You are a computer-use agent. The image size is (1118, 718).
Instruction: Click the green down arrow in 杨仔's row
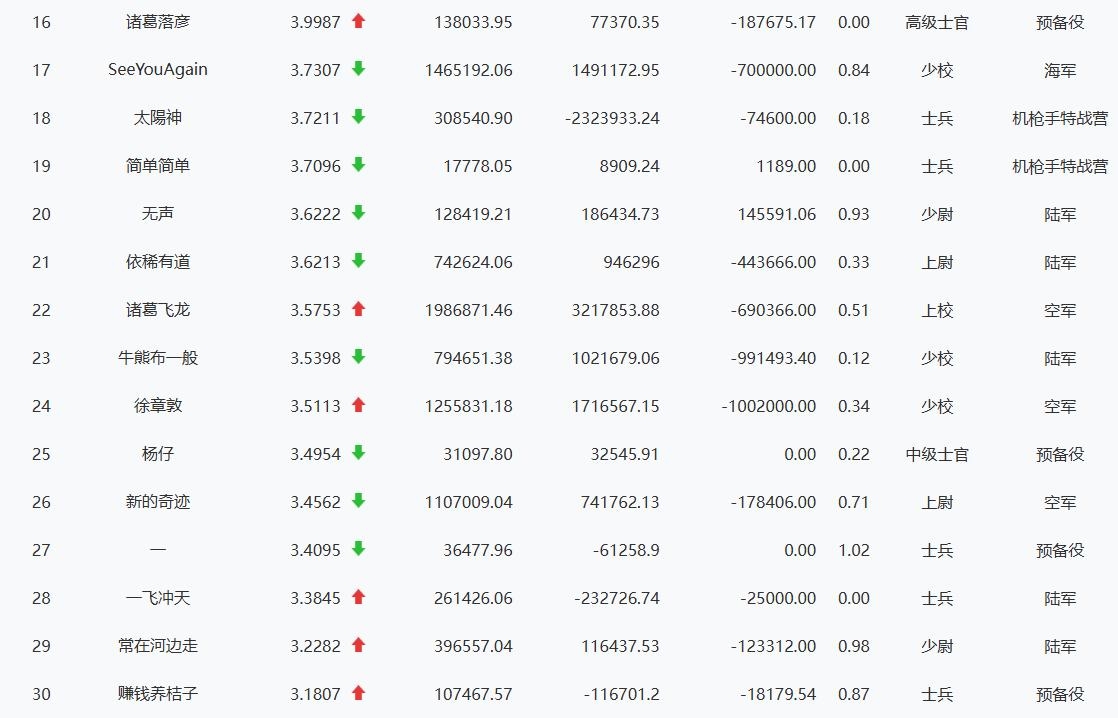coord(358,453)
